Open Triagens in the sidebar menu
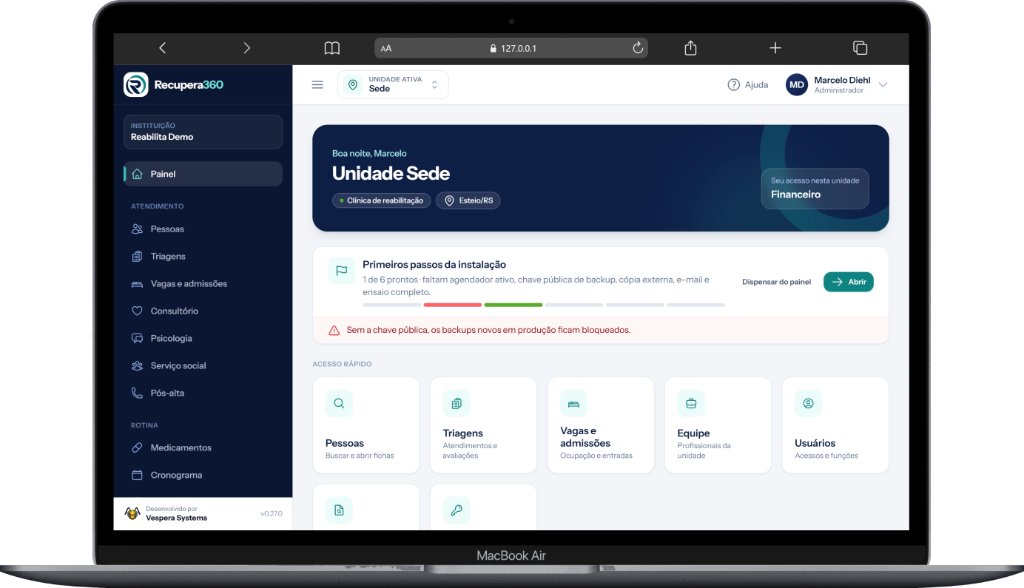Viewport: 1024px width, 588px height. [x=203, y=256]
